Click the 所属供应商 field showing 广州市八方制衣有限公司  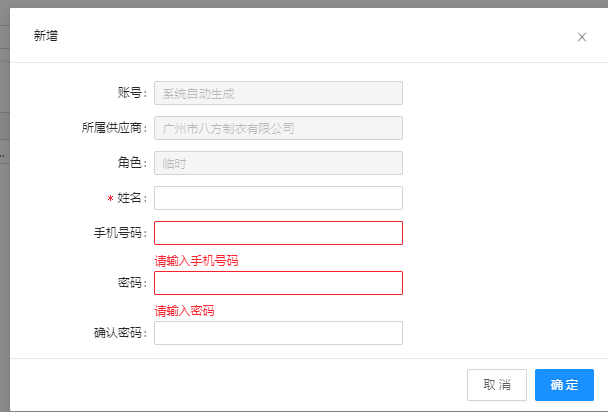[x=278, y=128]
